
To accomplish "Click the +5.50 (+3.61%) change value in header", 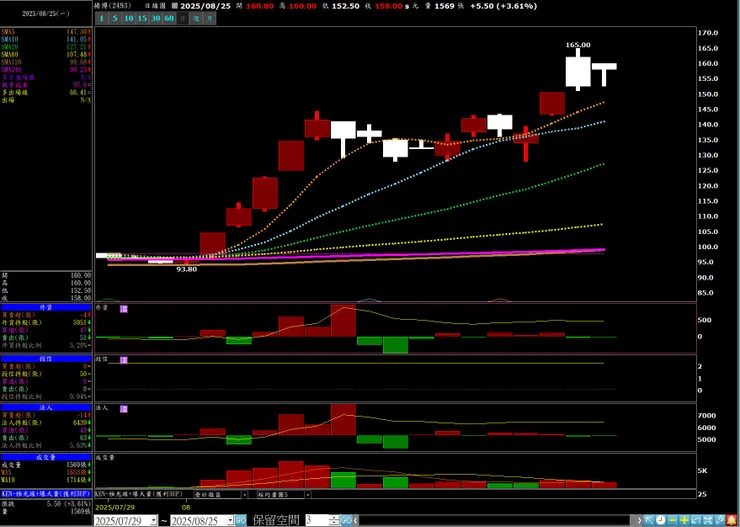I will pos(503,6).
